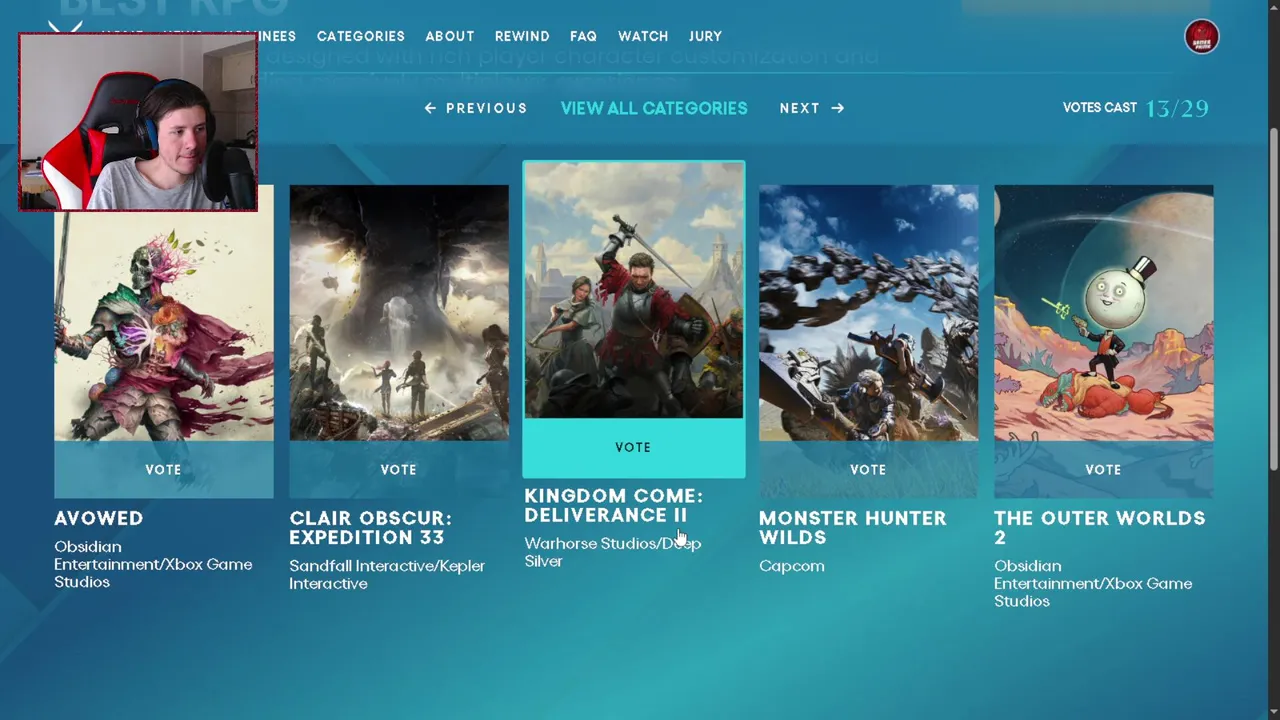Vote for Clair Obscur: Expedition 33
1280x720 pixels.
399,469
